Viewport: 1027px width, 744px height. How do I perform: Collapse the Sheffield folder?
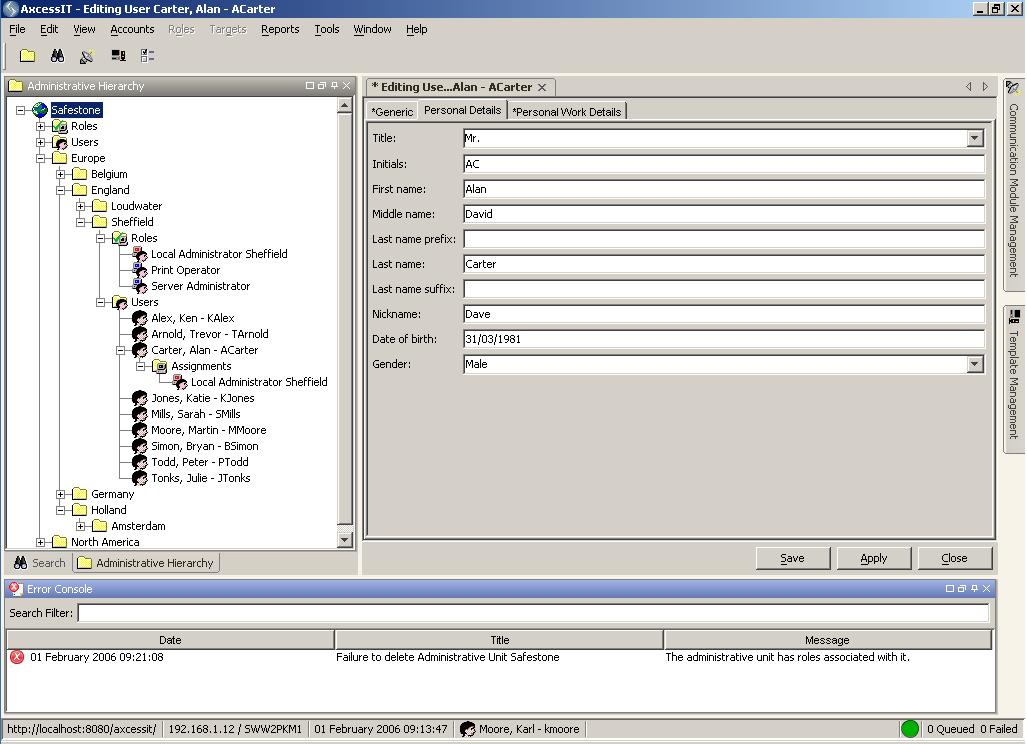click(x=81, y=222)
